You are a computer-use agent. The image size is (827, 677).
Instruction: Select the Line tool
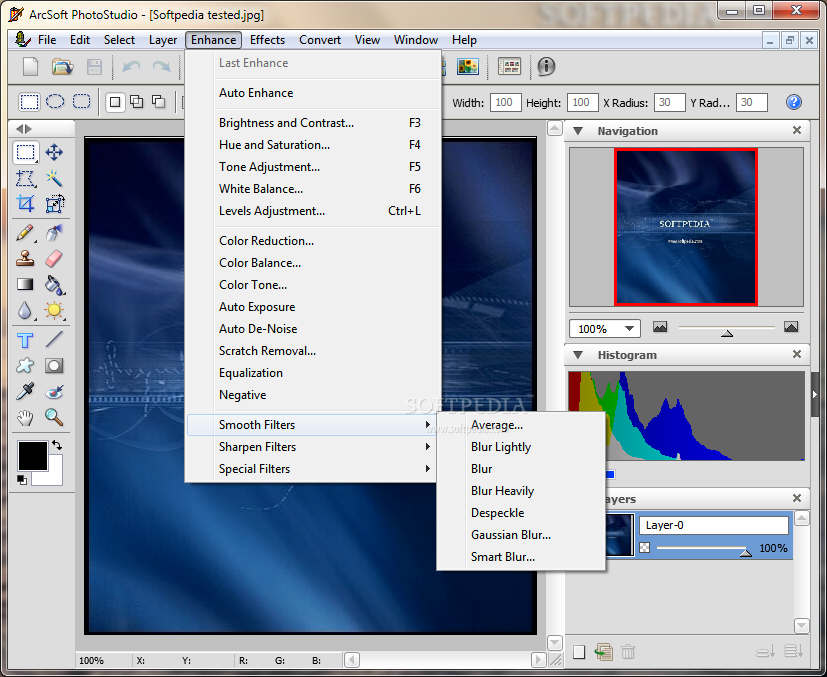[54, 340]
